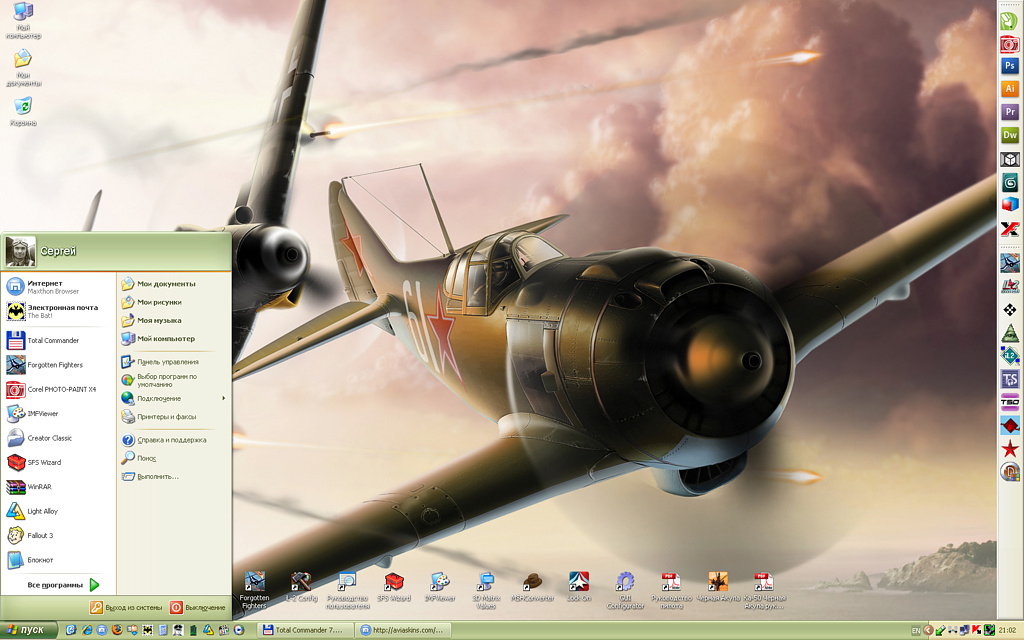Launch Dreamweaver from the side toolbar
Screen dimensions: 1024x640
tap(1010, 135)
